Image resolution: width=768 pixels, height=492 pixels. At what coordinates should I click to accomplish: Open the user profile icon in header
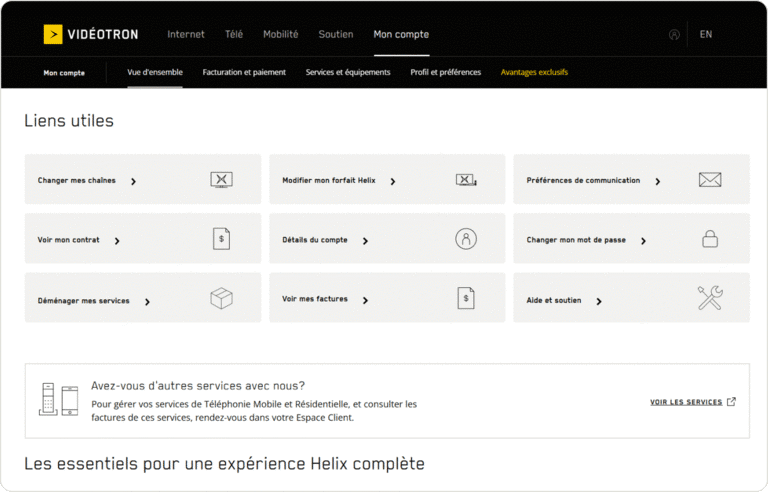[674, 35]
